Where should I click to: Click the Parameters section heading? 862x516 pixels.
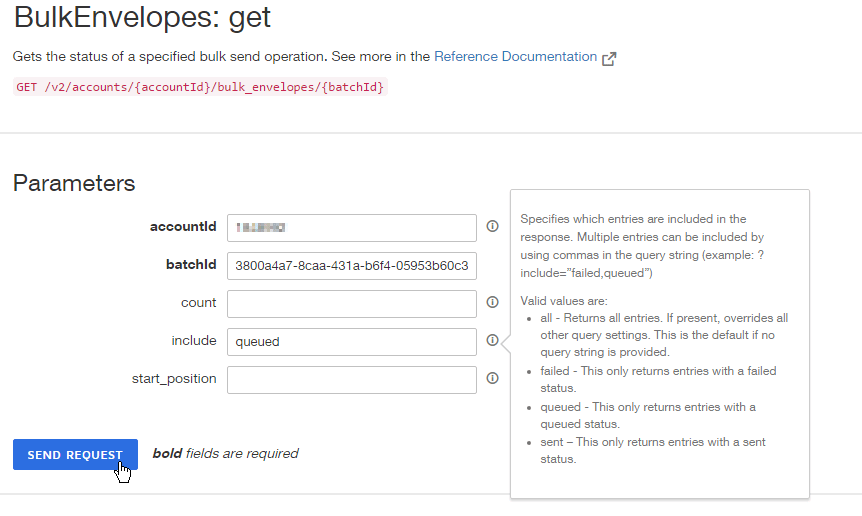click(74, 183)
